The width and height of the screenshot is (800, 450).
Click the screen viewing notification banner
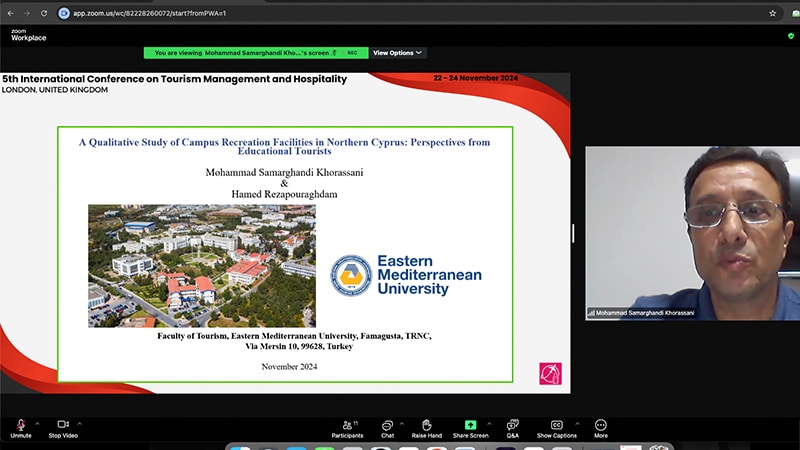[x=255, y=53]
